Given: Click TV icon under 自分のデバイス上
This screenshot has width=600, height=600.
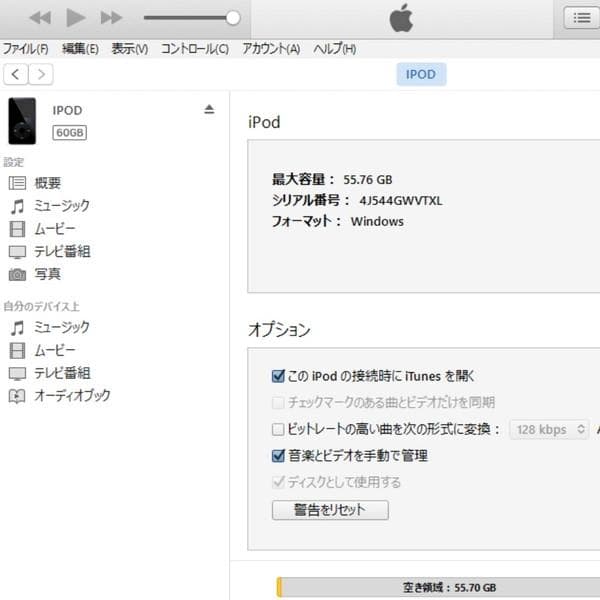Looking at the screenshot, I should coord(17,373).
